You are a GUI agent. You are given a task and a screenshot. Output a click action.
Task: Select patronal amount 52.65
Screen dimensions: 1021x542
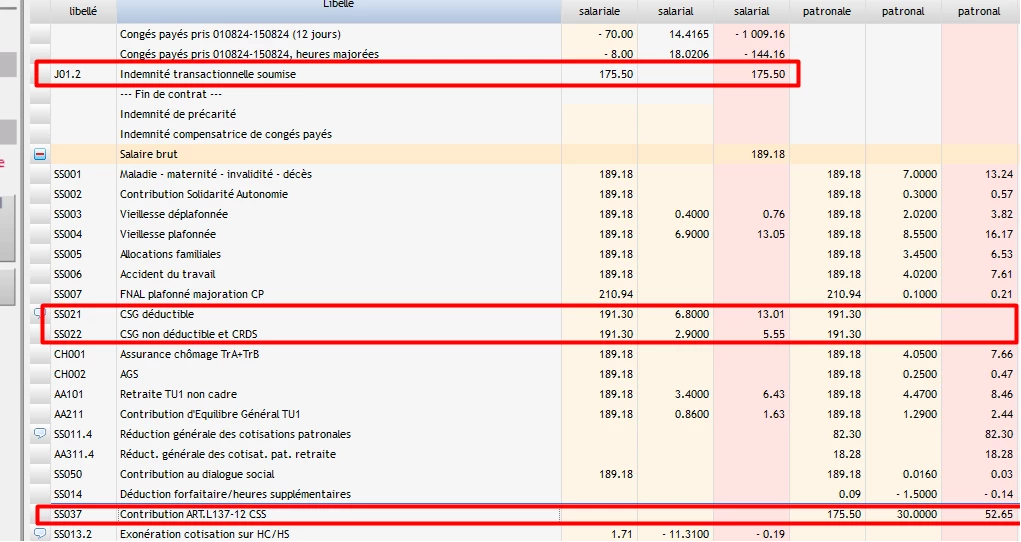1000,514
